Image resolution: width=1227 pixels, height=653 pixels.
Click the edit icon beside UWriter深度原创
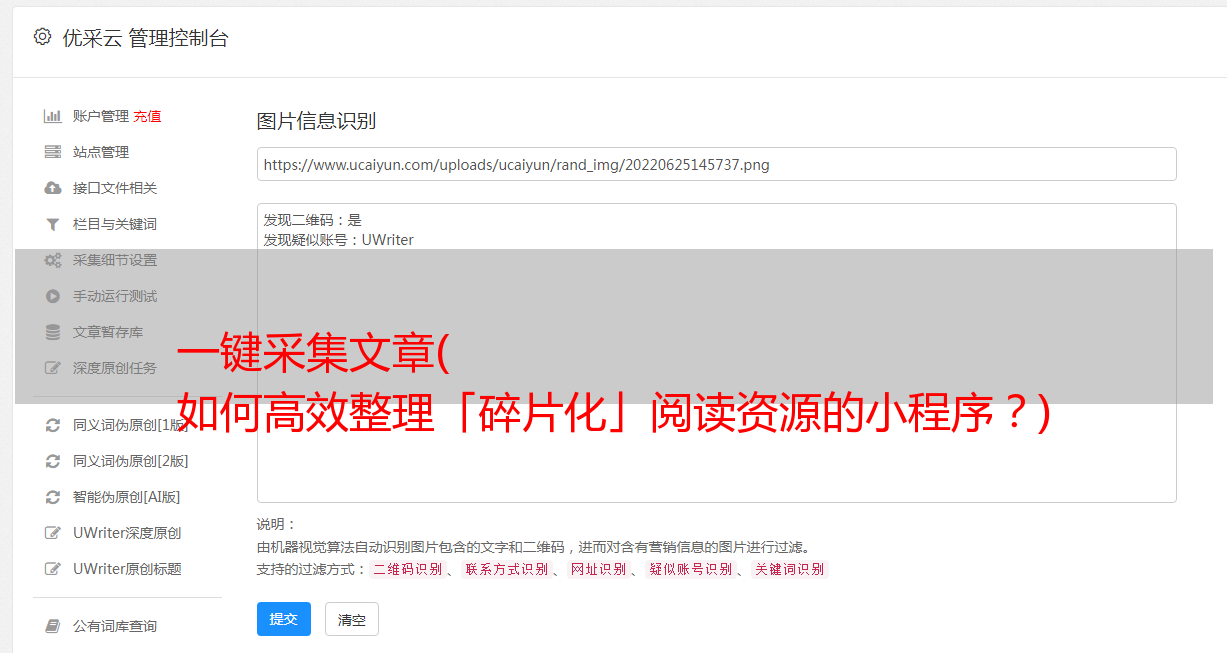tap(53, 533)
